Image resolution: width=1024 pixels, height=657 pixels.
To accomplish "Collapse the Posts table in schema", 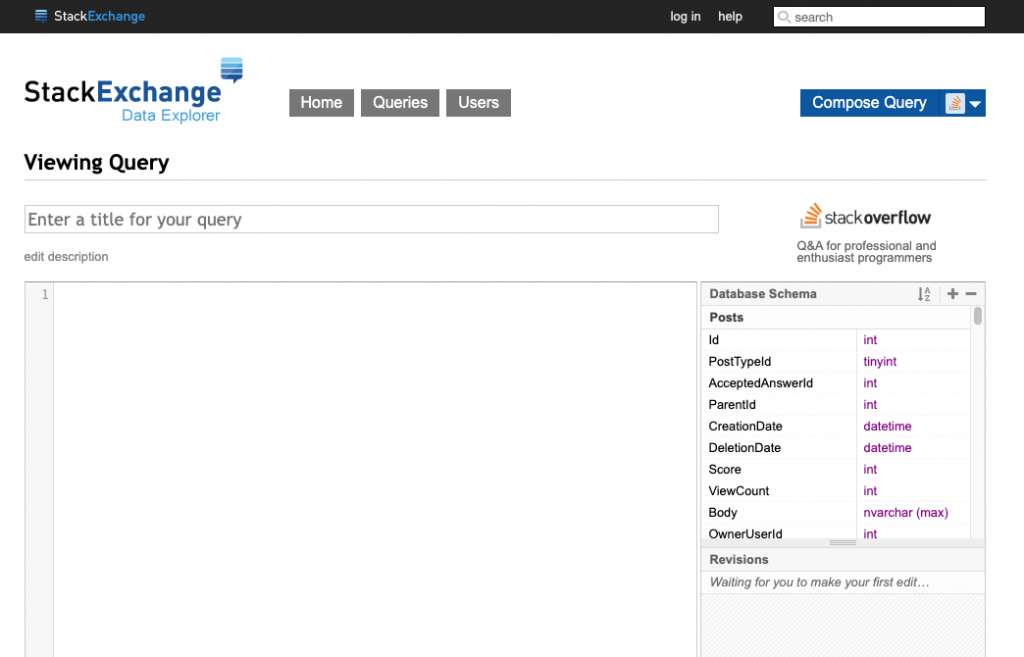I will pos(727,317).
